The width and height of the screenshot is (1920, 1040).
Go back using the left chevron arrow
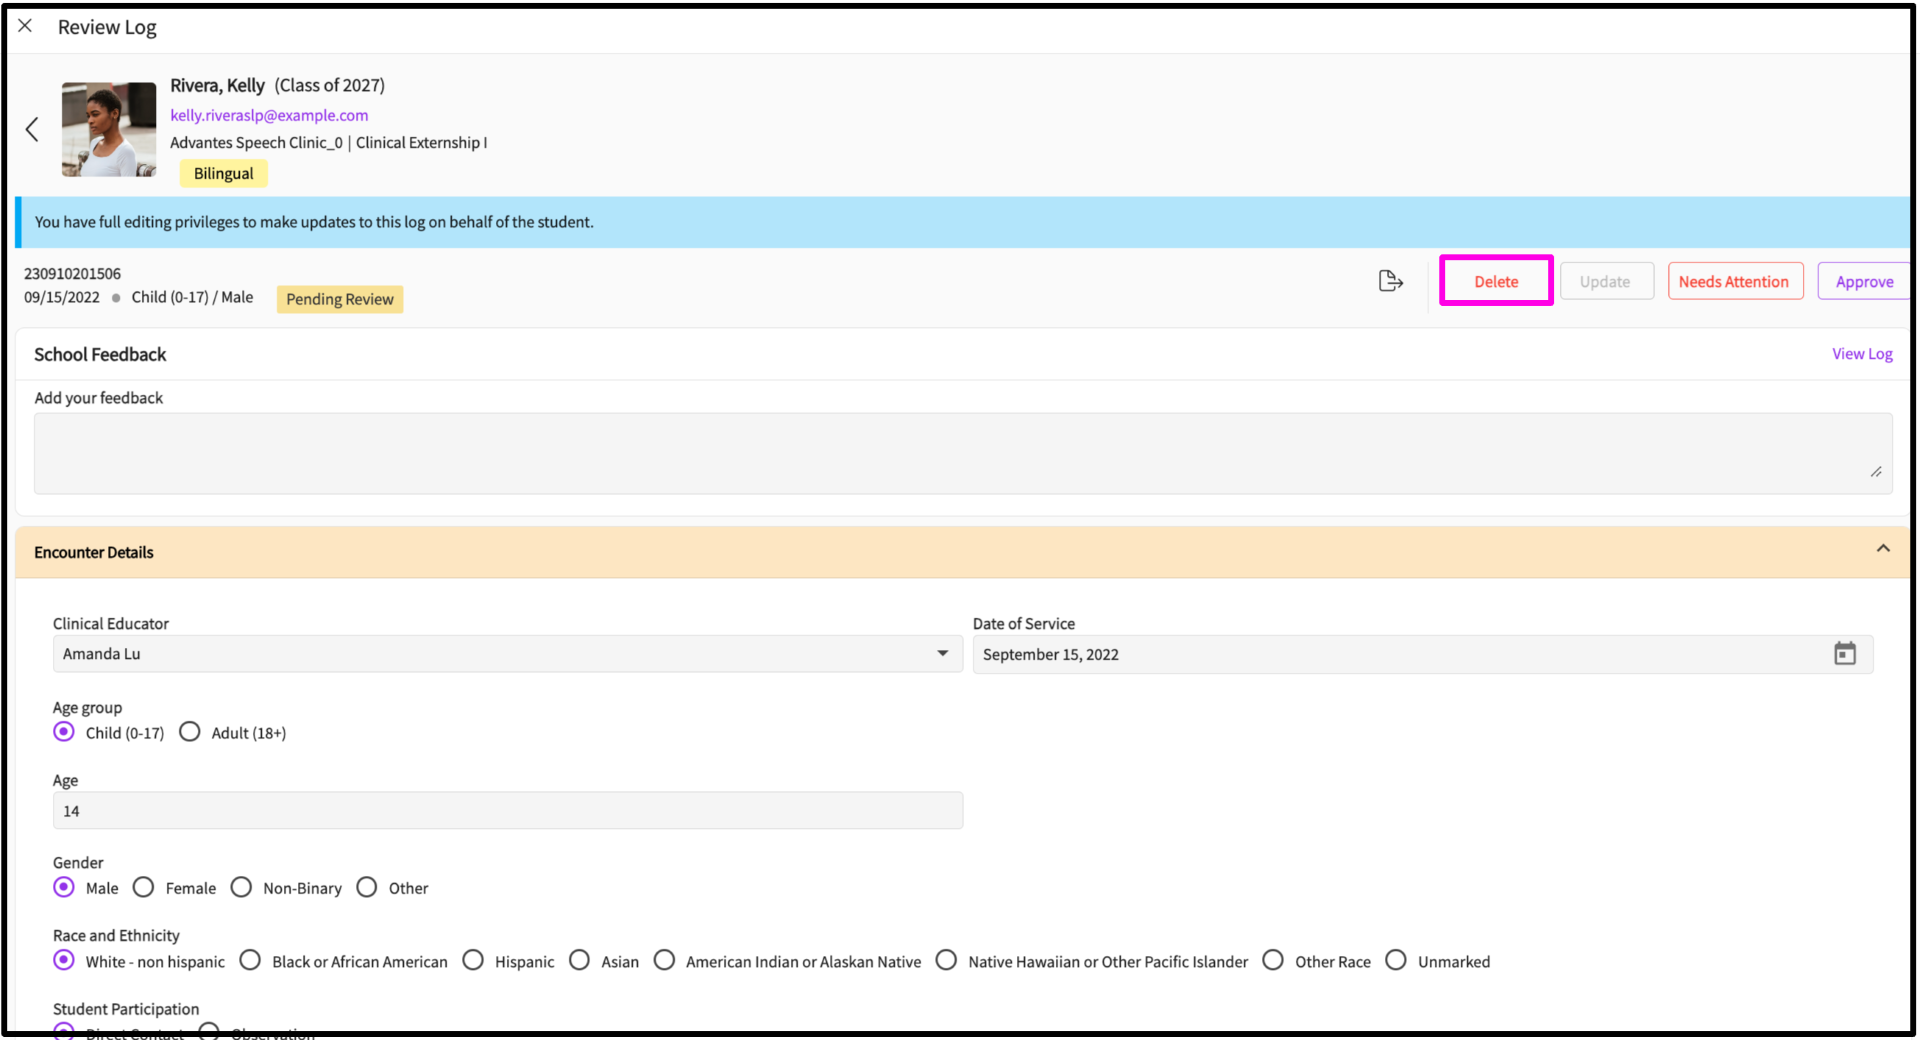[32, 129]
